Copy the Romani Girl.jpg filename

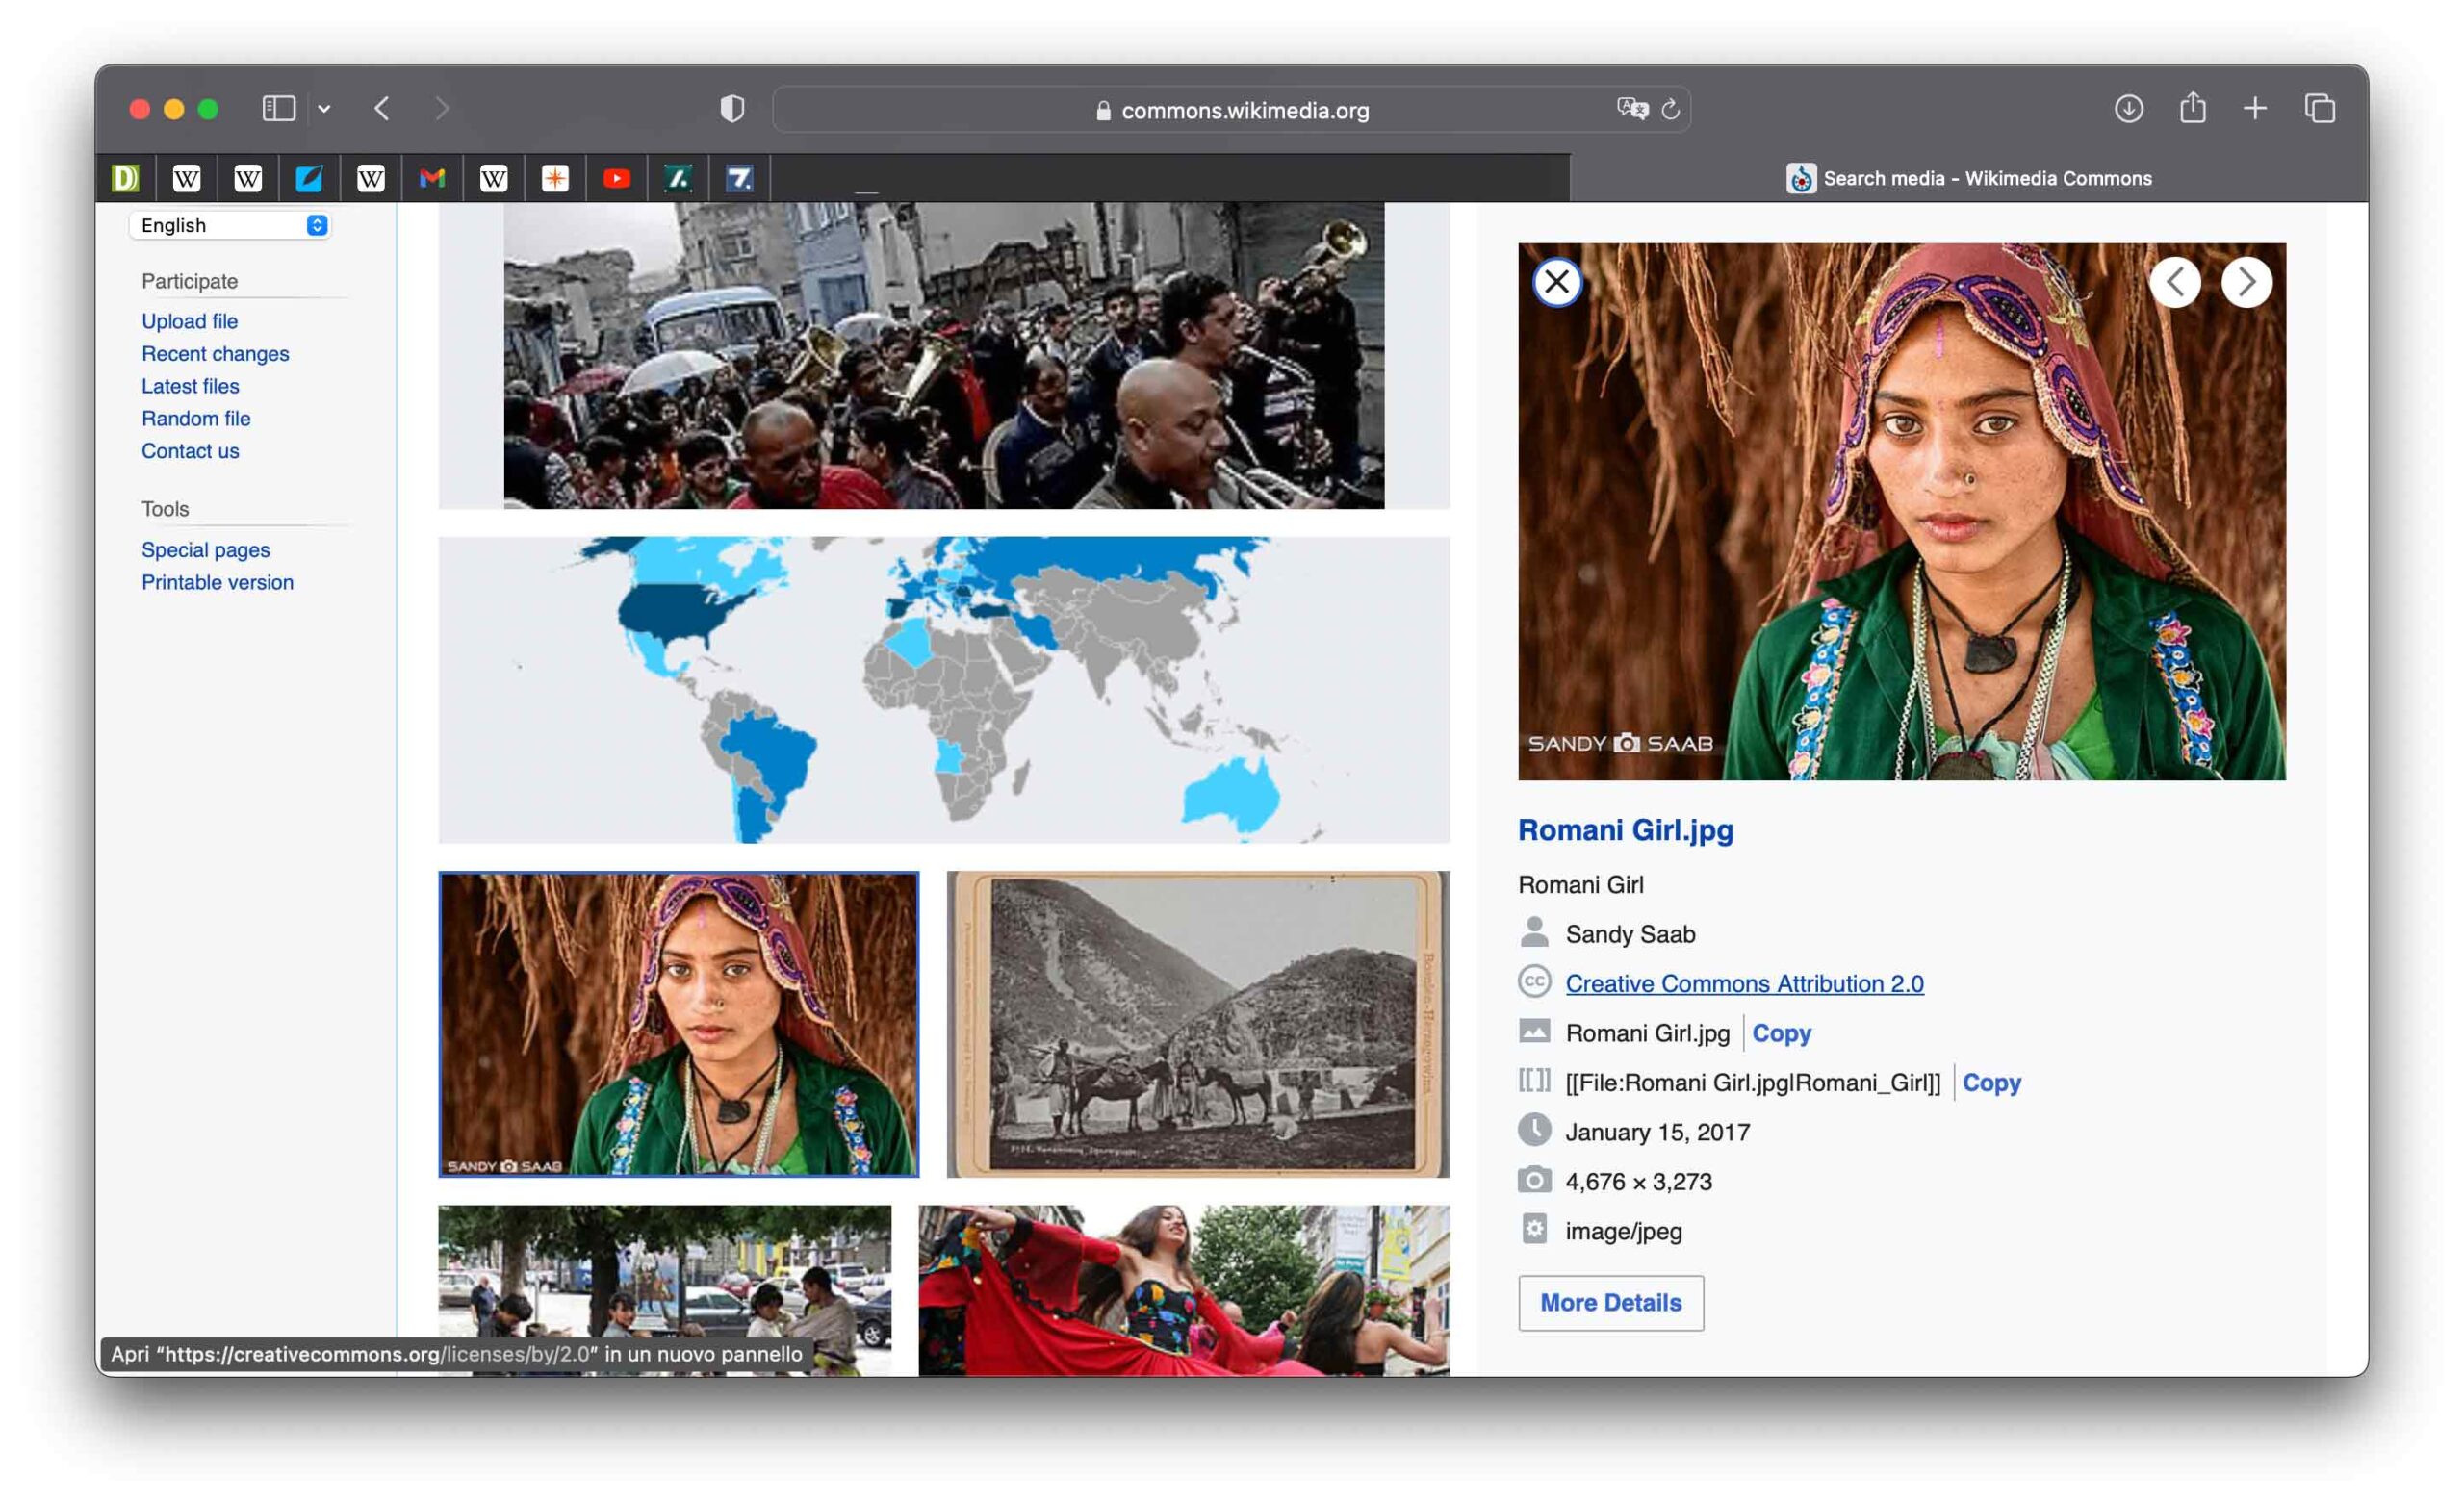click(x=1780, y=1033)
